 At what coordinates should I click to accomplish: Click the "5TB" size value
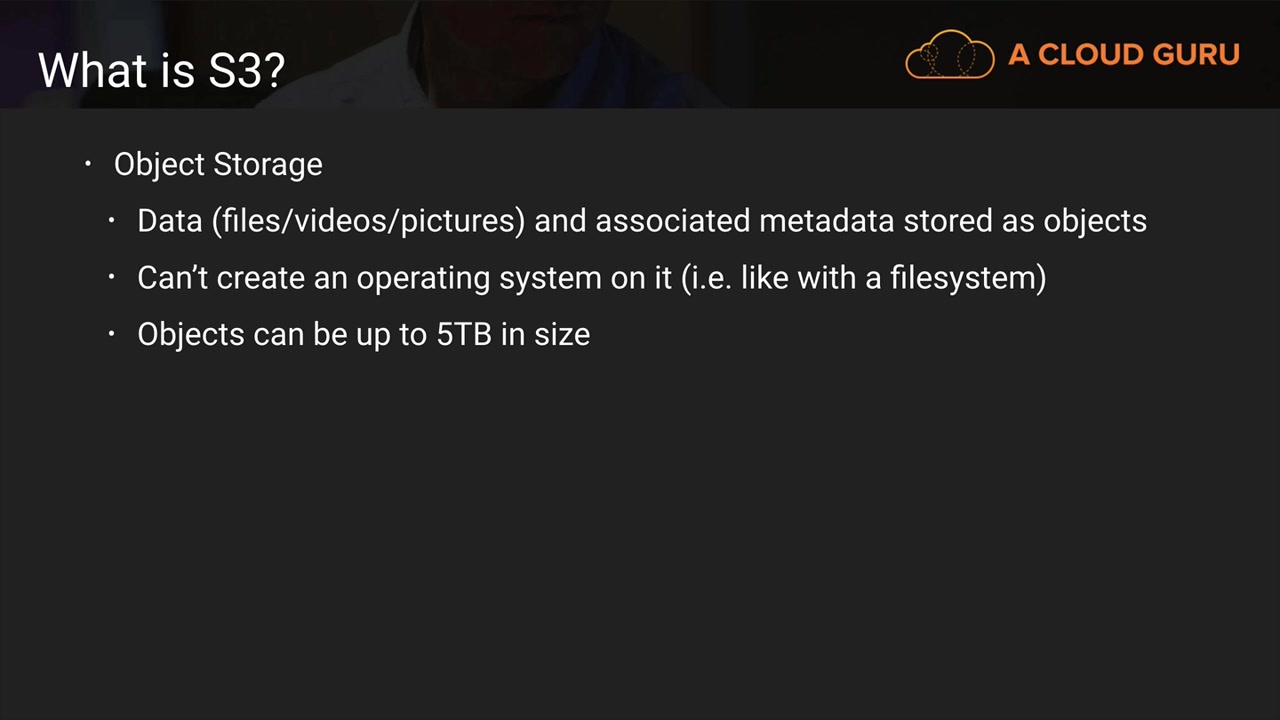pos(464,334)
